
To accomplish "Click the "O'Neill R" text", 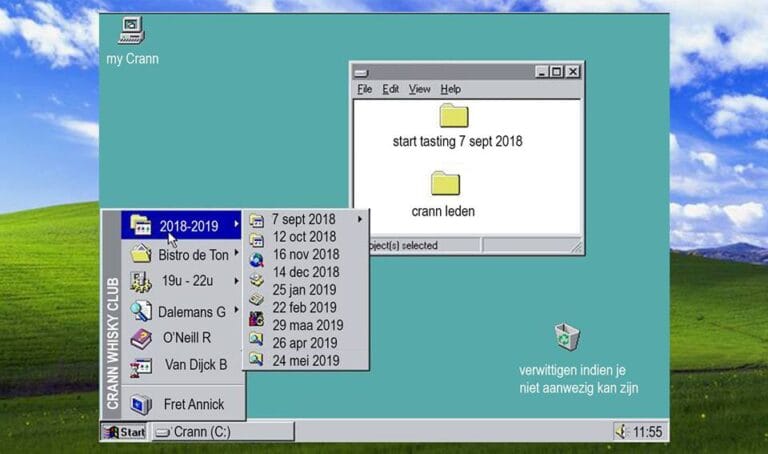I will 187,338.
